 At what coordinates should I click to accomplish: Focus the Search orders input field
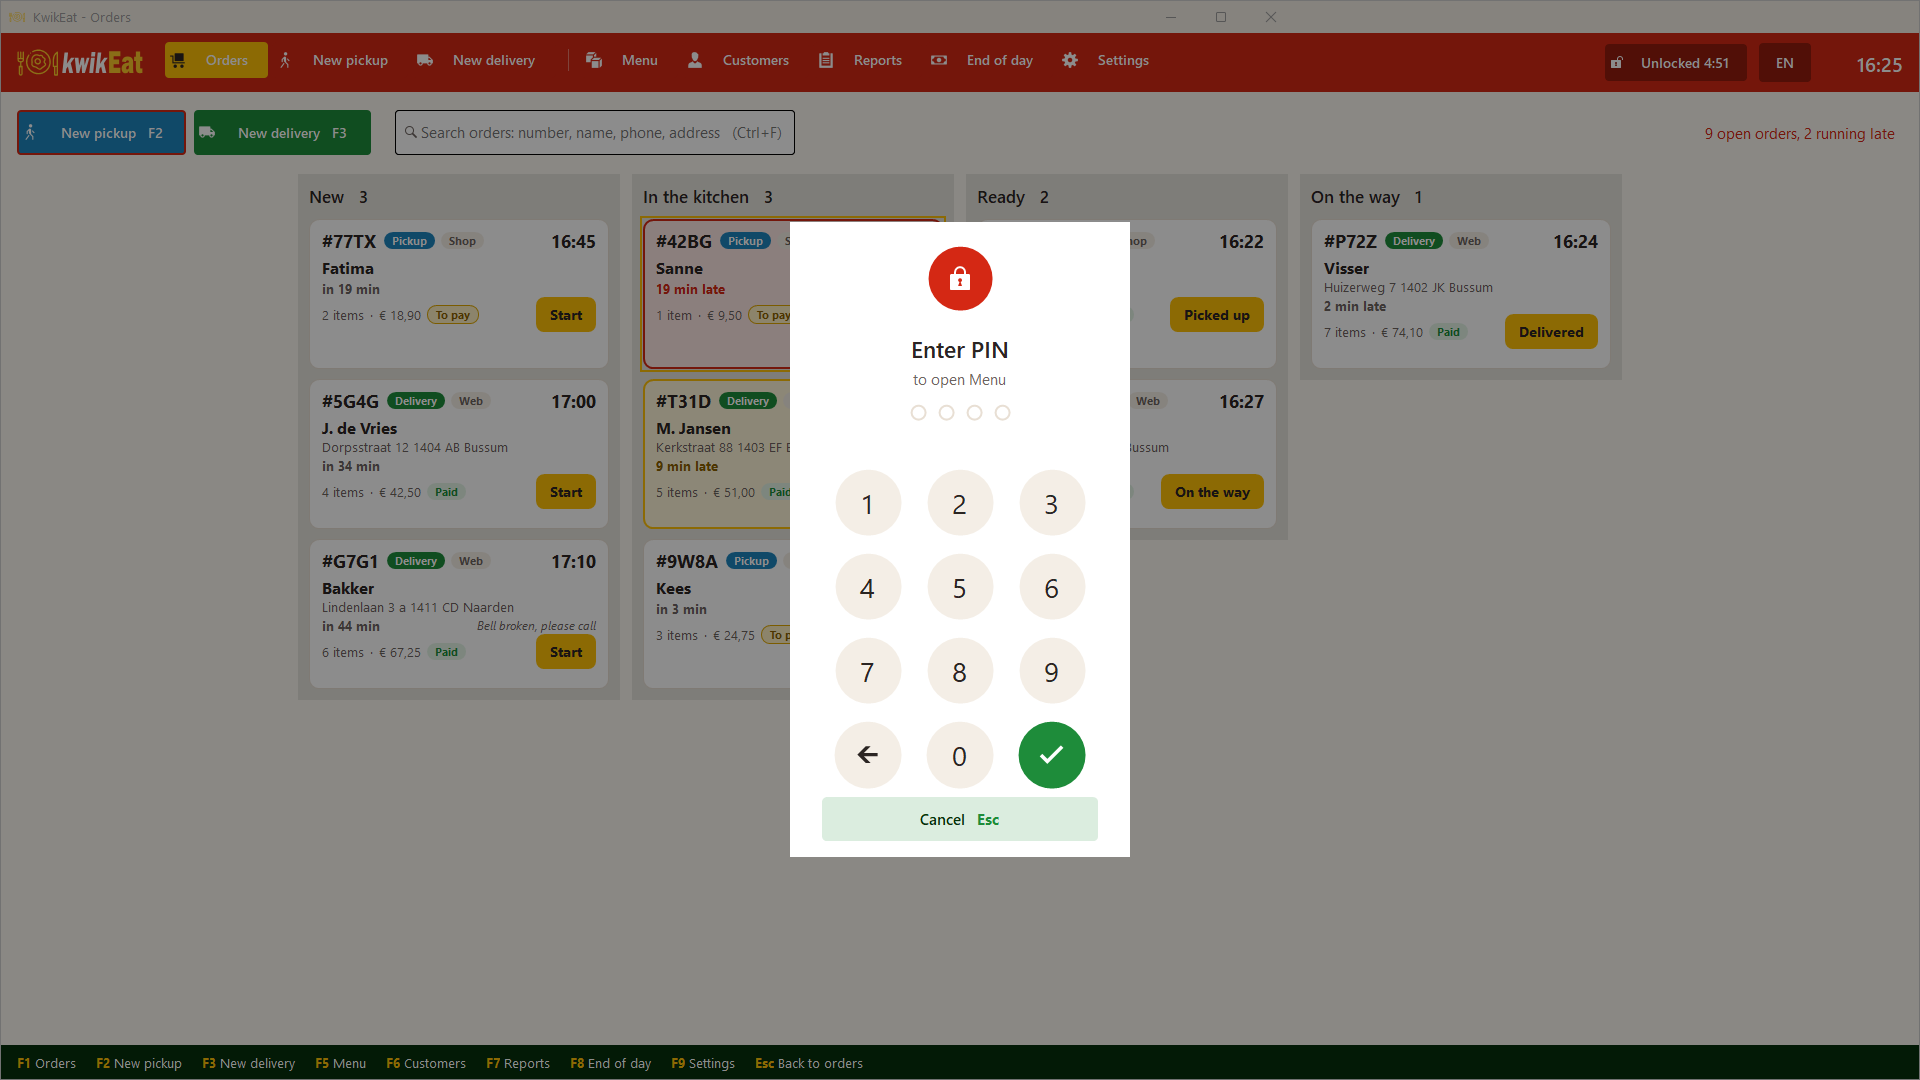(595, 133)
